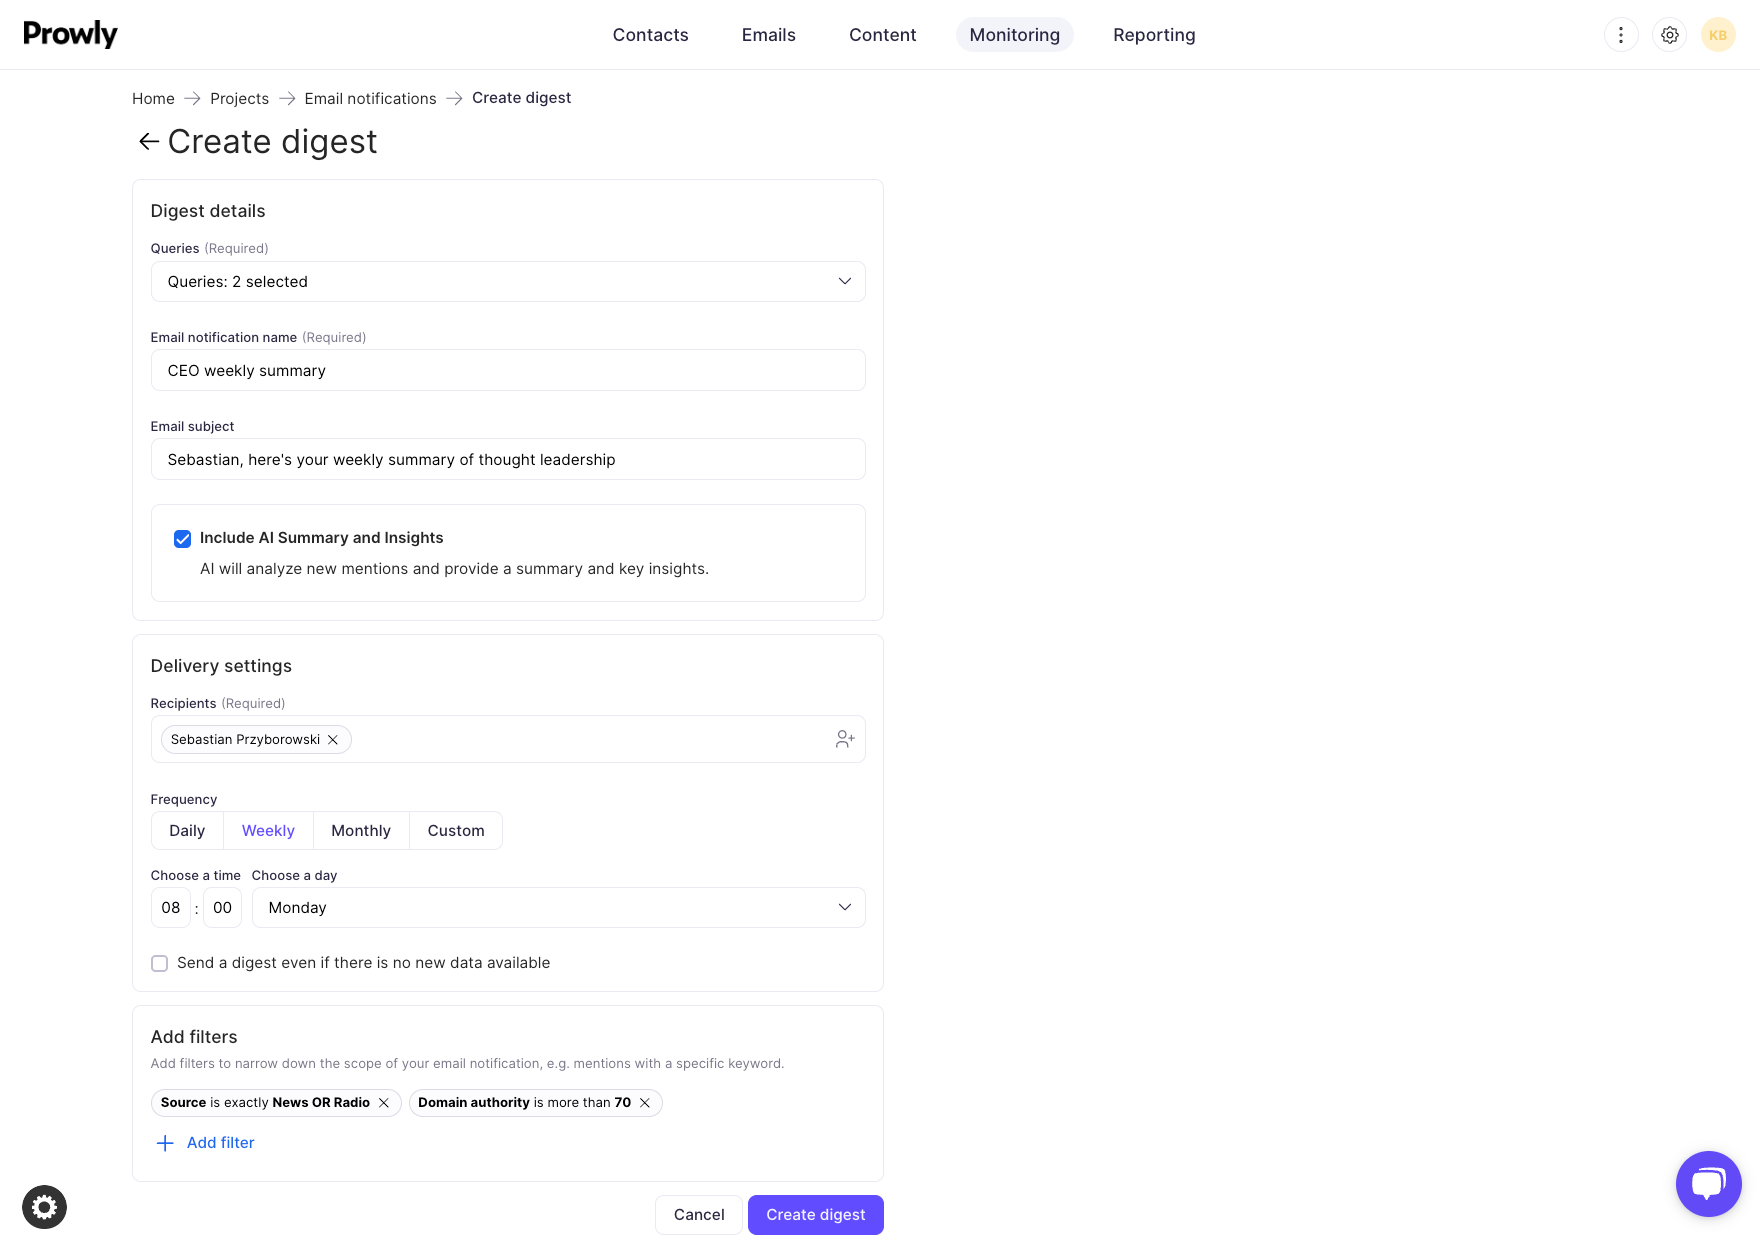Screen dimensions: 1760x1251
Task: Uncheck Include AI Summary and Insights
Action: click(182, 539)
